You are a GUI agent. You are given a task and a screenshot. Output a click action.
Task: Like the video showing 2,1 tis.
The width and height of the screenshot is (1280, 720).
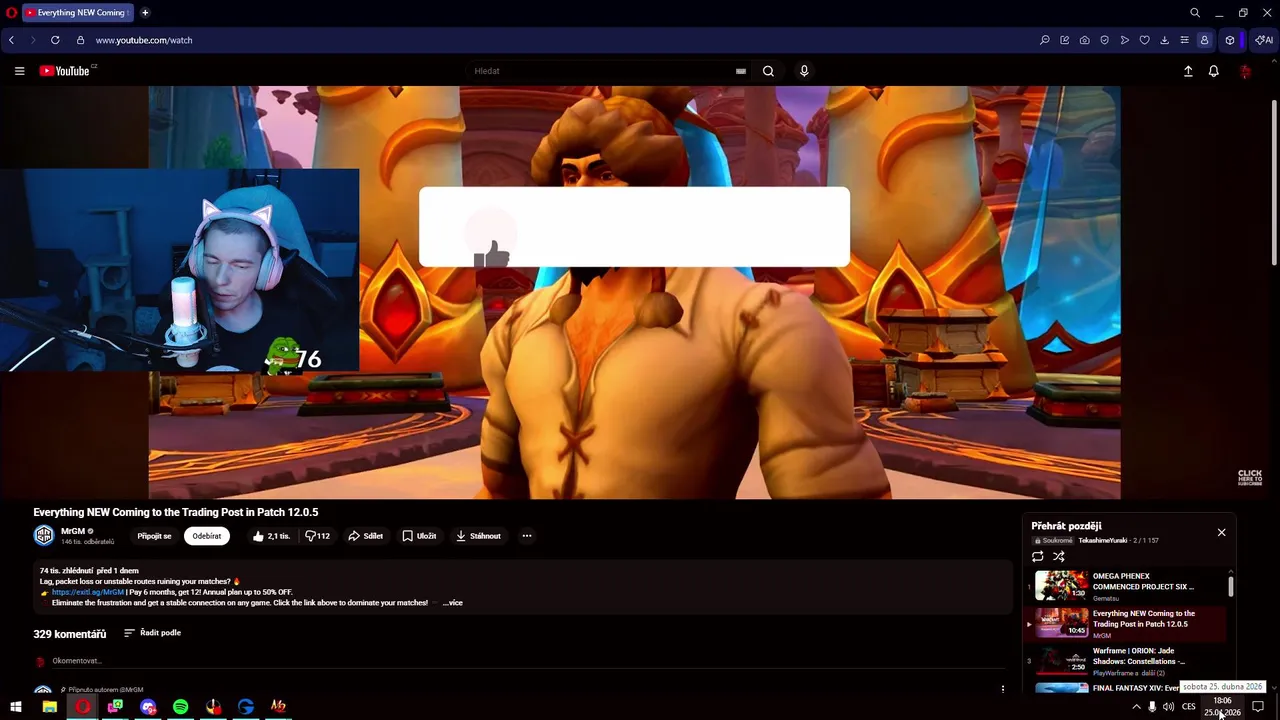click(271, 536)
